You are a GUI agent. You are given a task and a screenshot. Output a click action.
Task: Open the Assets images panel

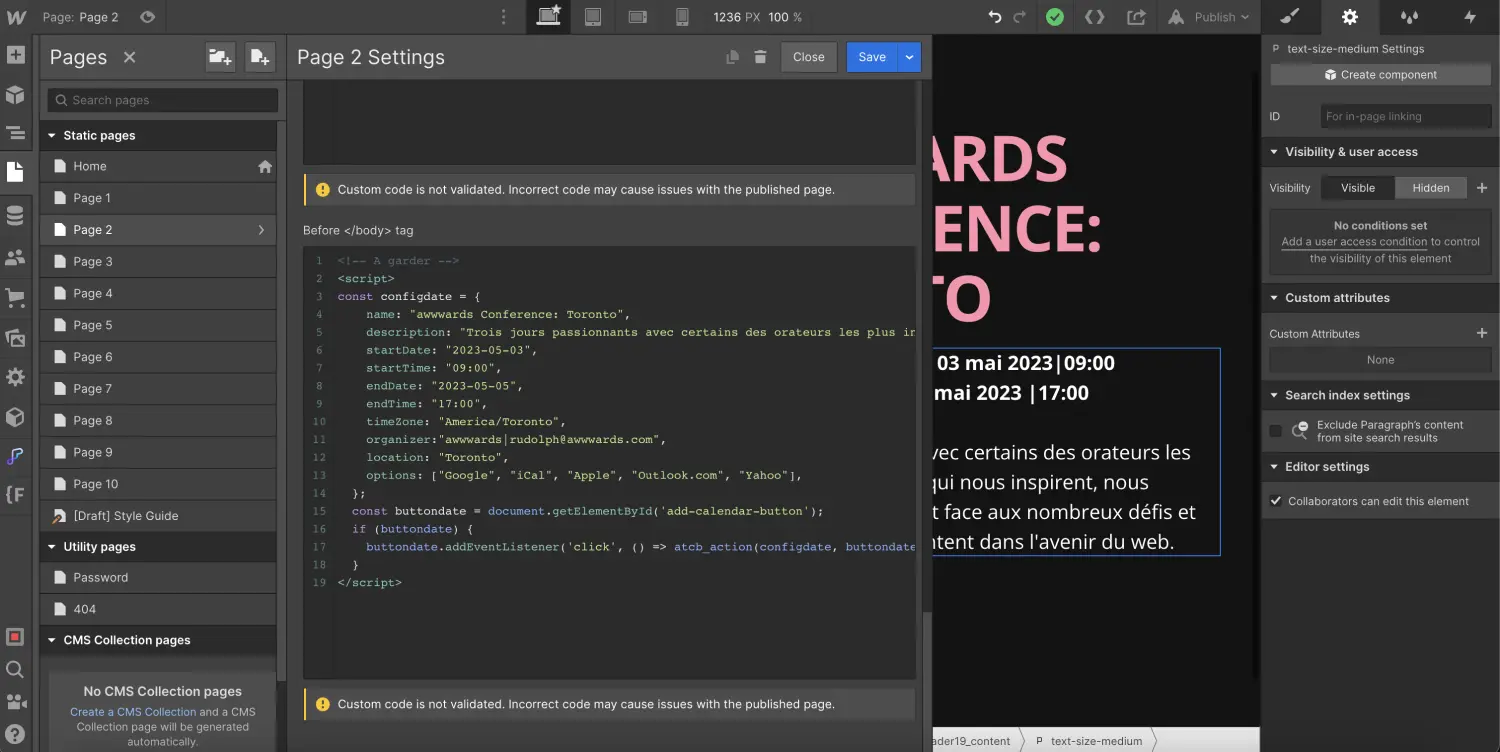(x=15, y=338)
